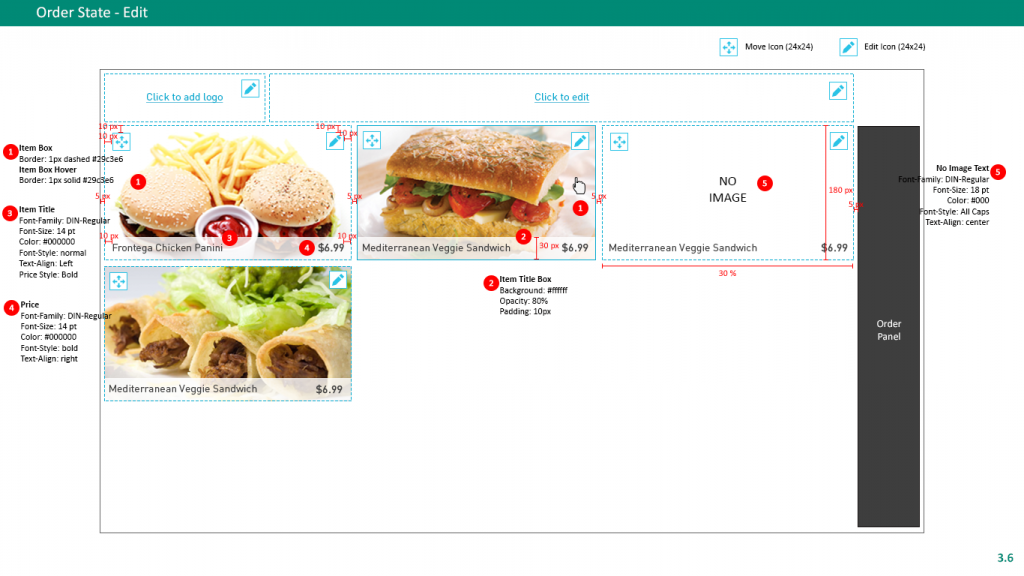
Task: Click the Frontega Chicken Panini title
Action: [x=167, y=247]
